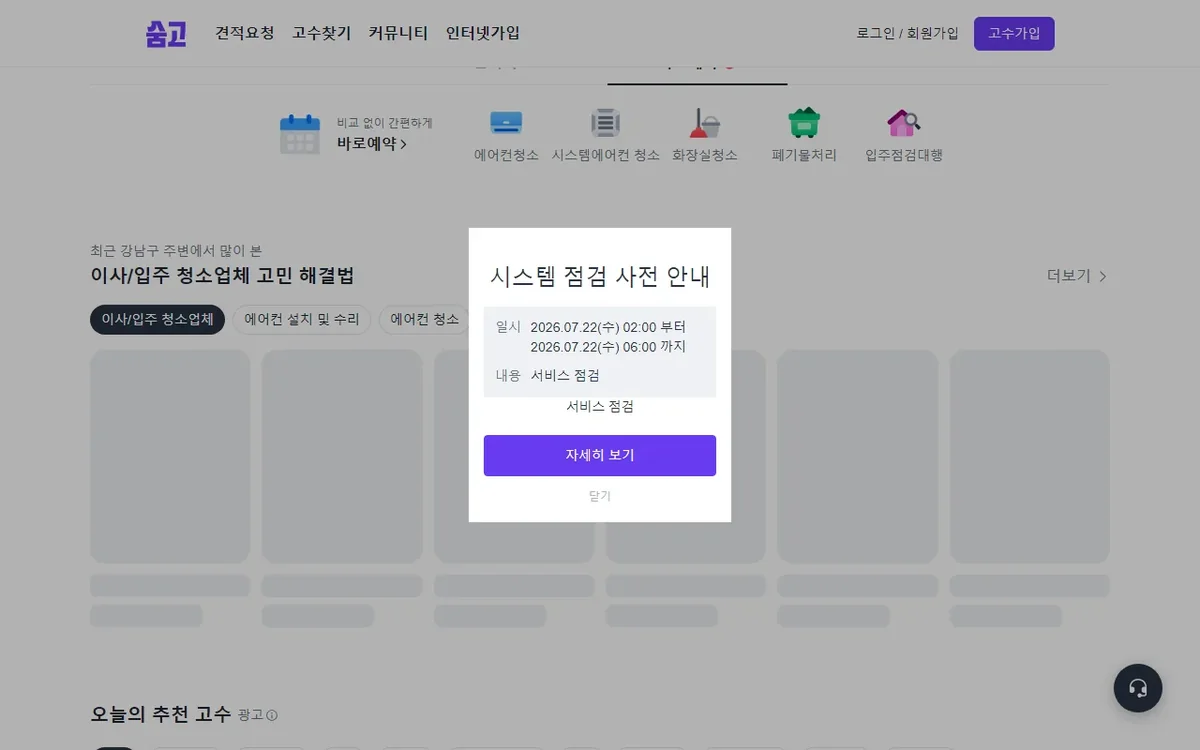Click the 2026.07.22(수) 02:00 부터 text
This screenshot has height=750, width=1200.
tap(608, 327)
